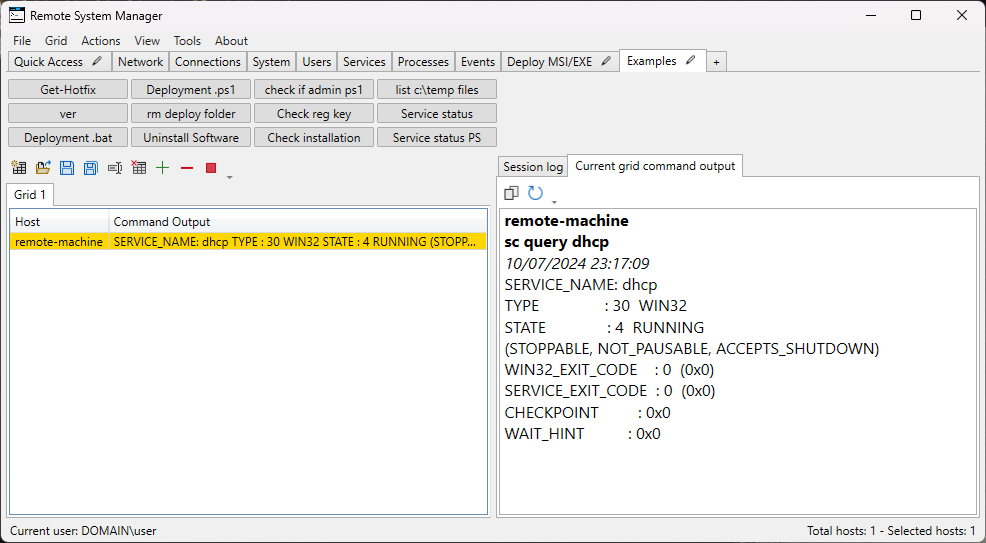Image resolution: width=986 pixels, height=543 pixels.
Task: Select the remote-machine host cell
Action: (x=59, y=242)
